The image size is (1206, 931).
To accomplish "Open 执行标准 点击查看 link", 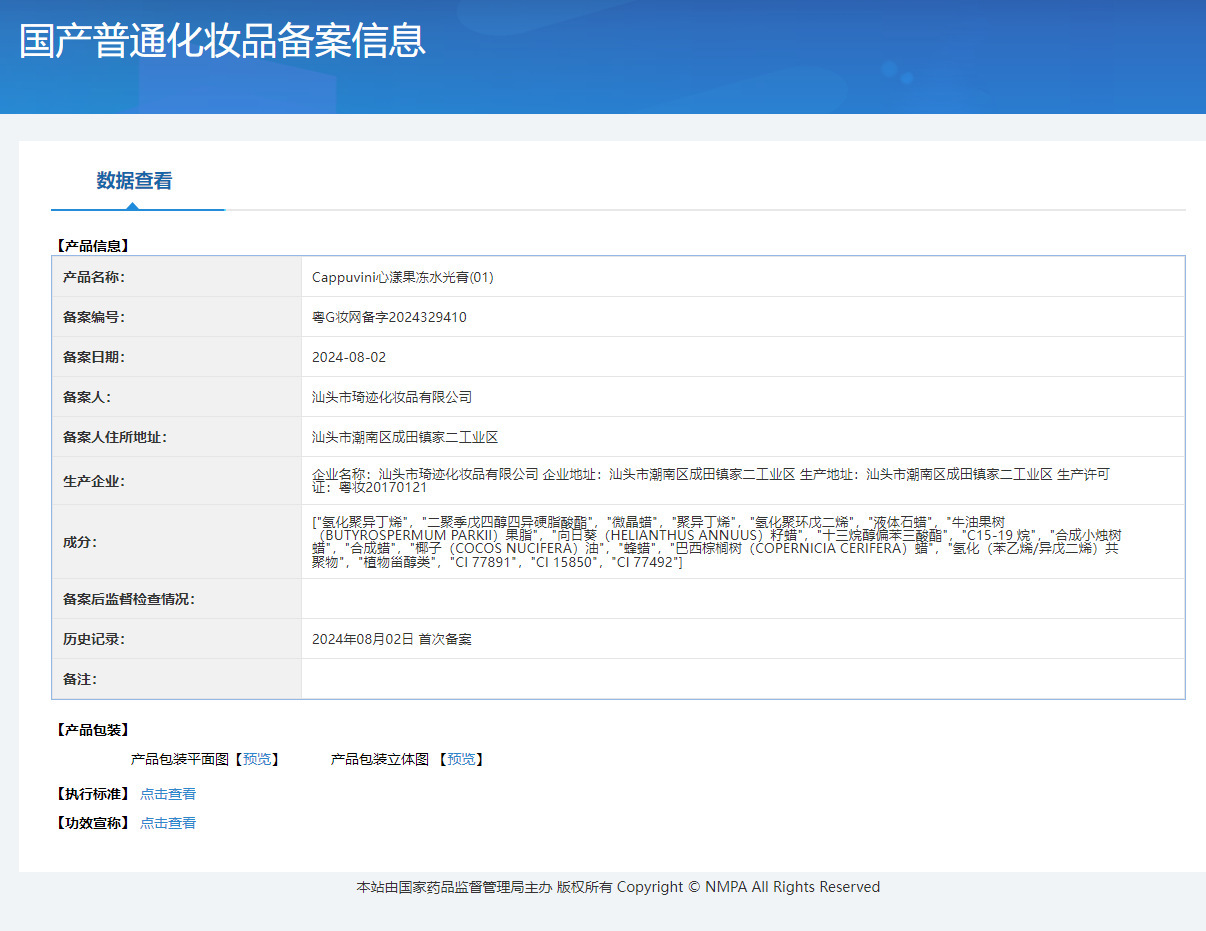I will click(x=168, y=794).
